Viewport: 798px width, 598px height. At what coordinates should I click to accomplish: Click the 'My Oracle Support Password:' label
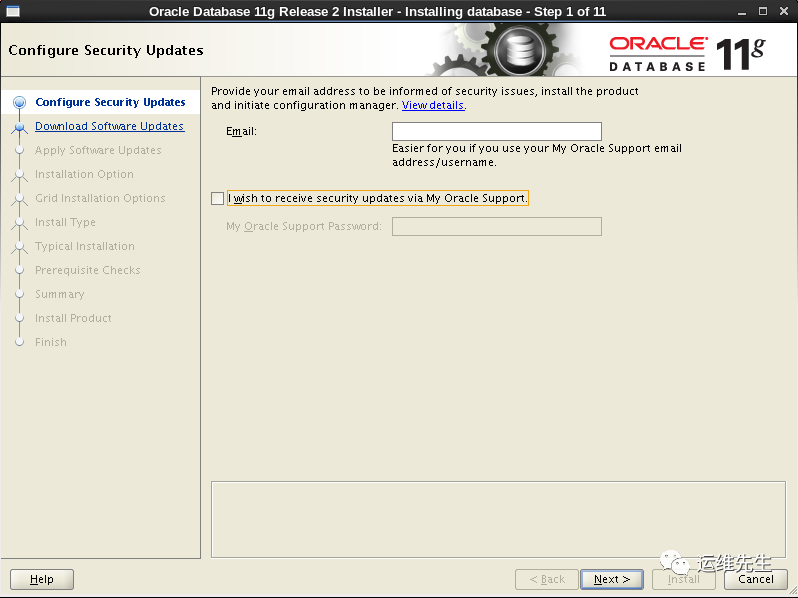pyautogui.click(x=304, y=226)
